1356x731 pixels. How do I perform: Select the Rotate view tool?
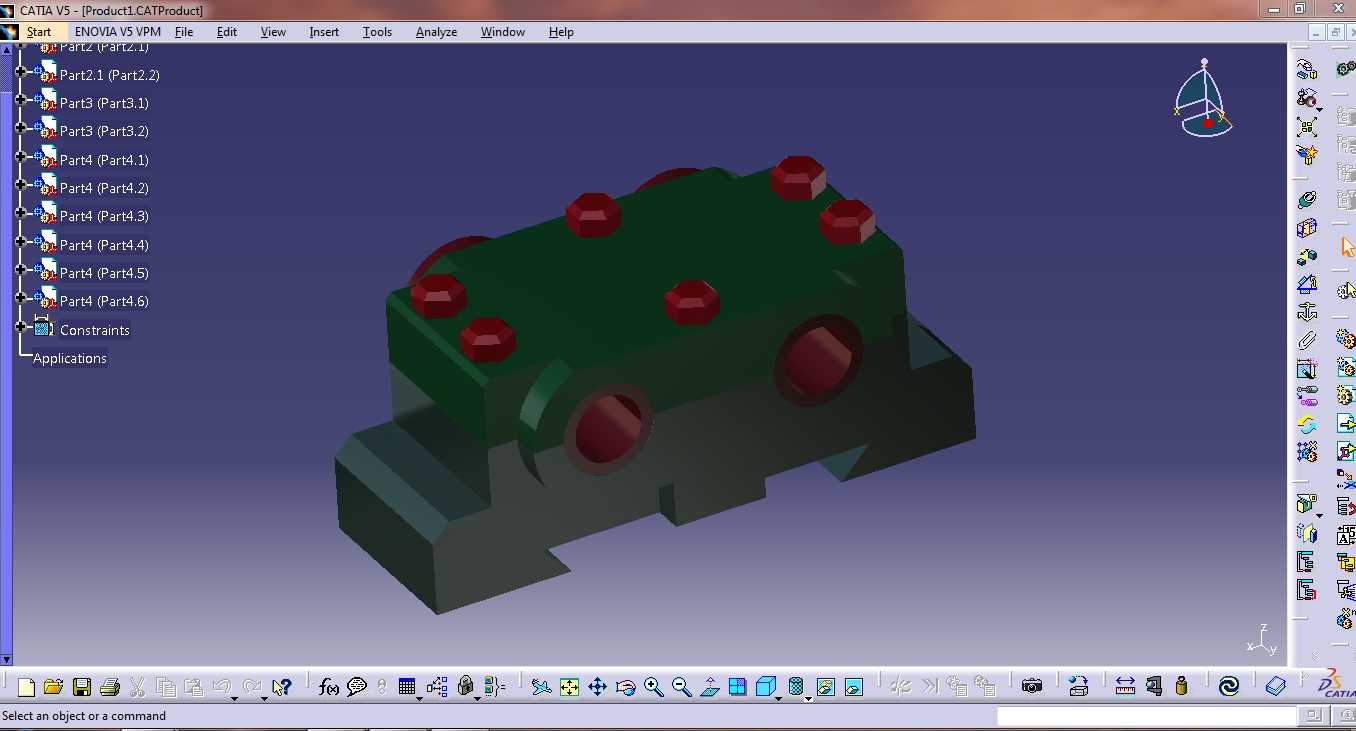(625, 687)
